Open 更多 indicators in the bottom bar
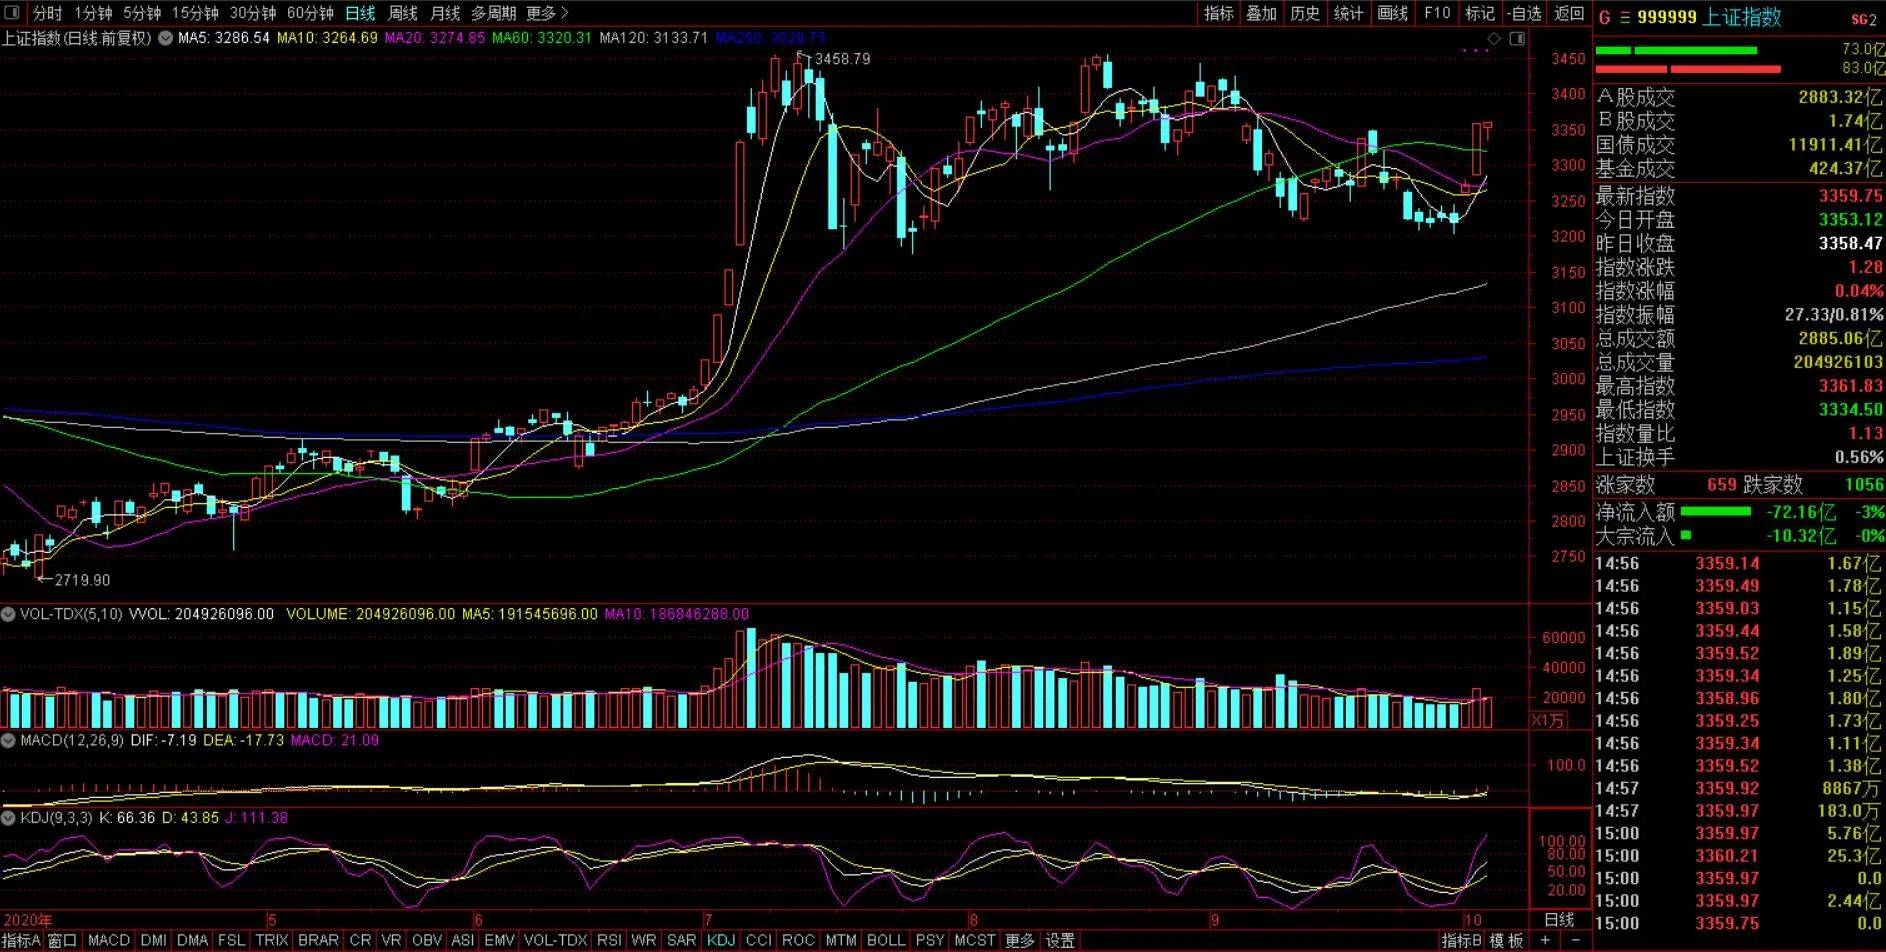Image resolution: width=1886 pixels, height=952 pixels. coord(1020,941)
